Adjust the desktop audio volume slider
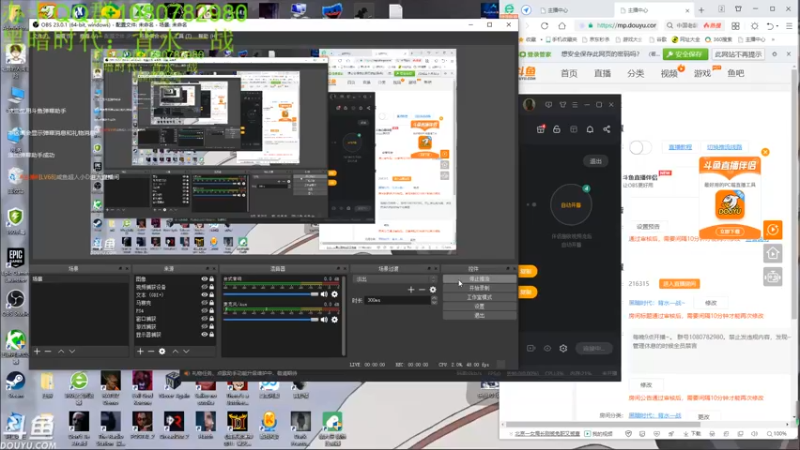The height and width of the screenshot is (450, 800). coord(270,294)
